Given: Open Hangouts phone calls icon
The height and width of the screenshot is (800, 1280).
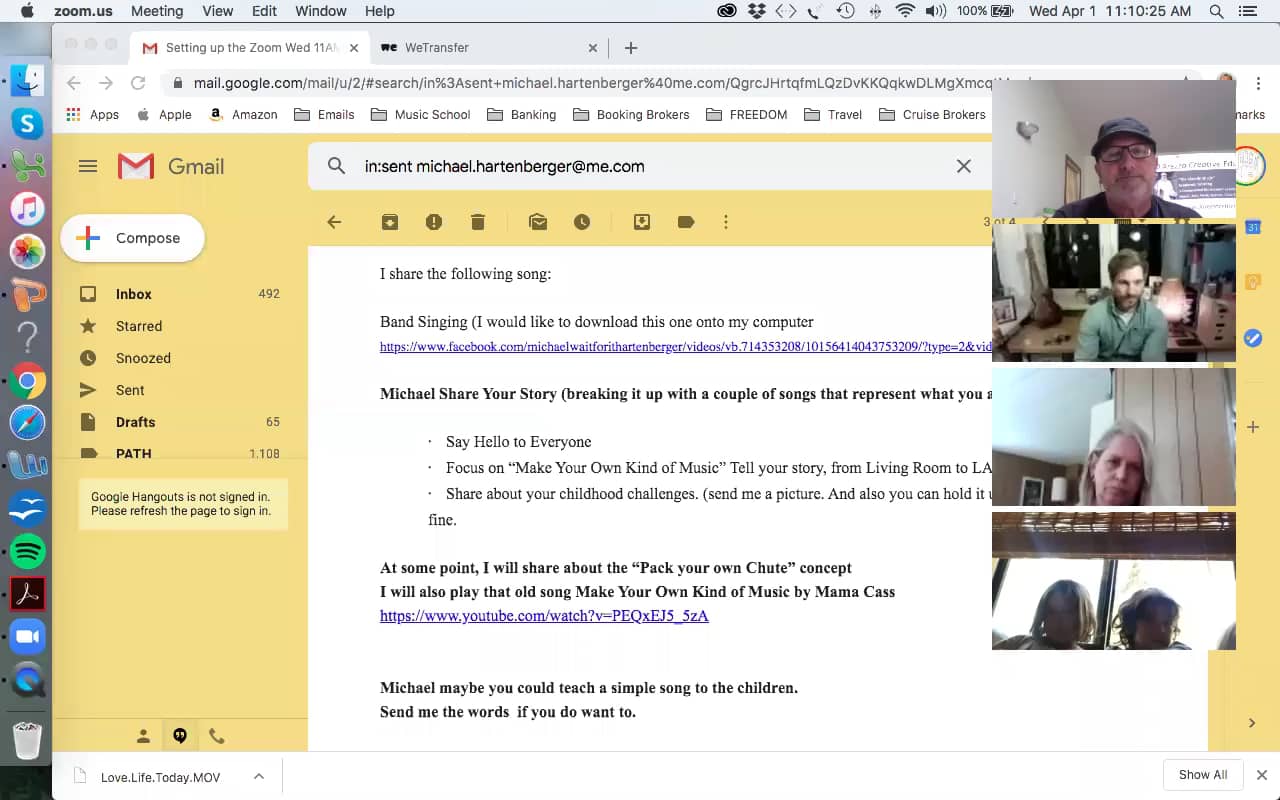Looking at the screenshot, I should point(216,736).
